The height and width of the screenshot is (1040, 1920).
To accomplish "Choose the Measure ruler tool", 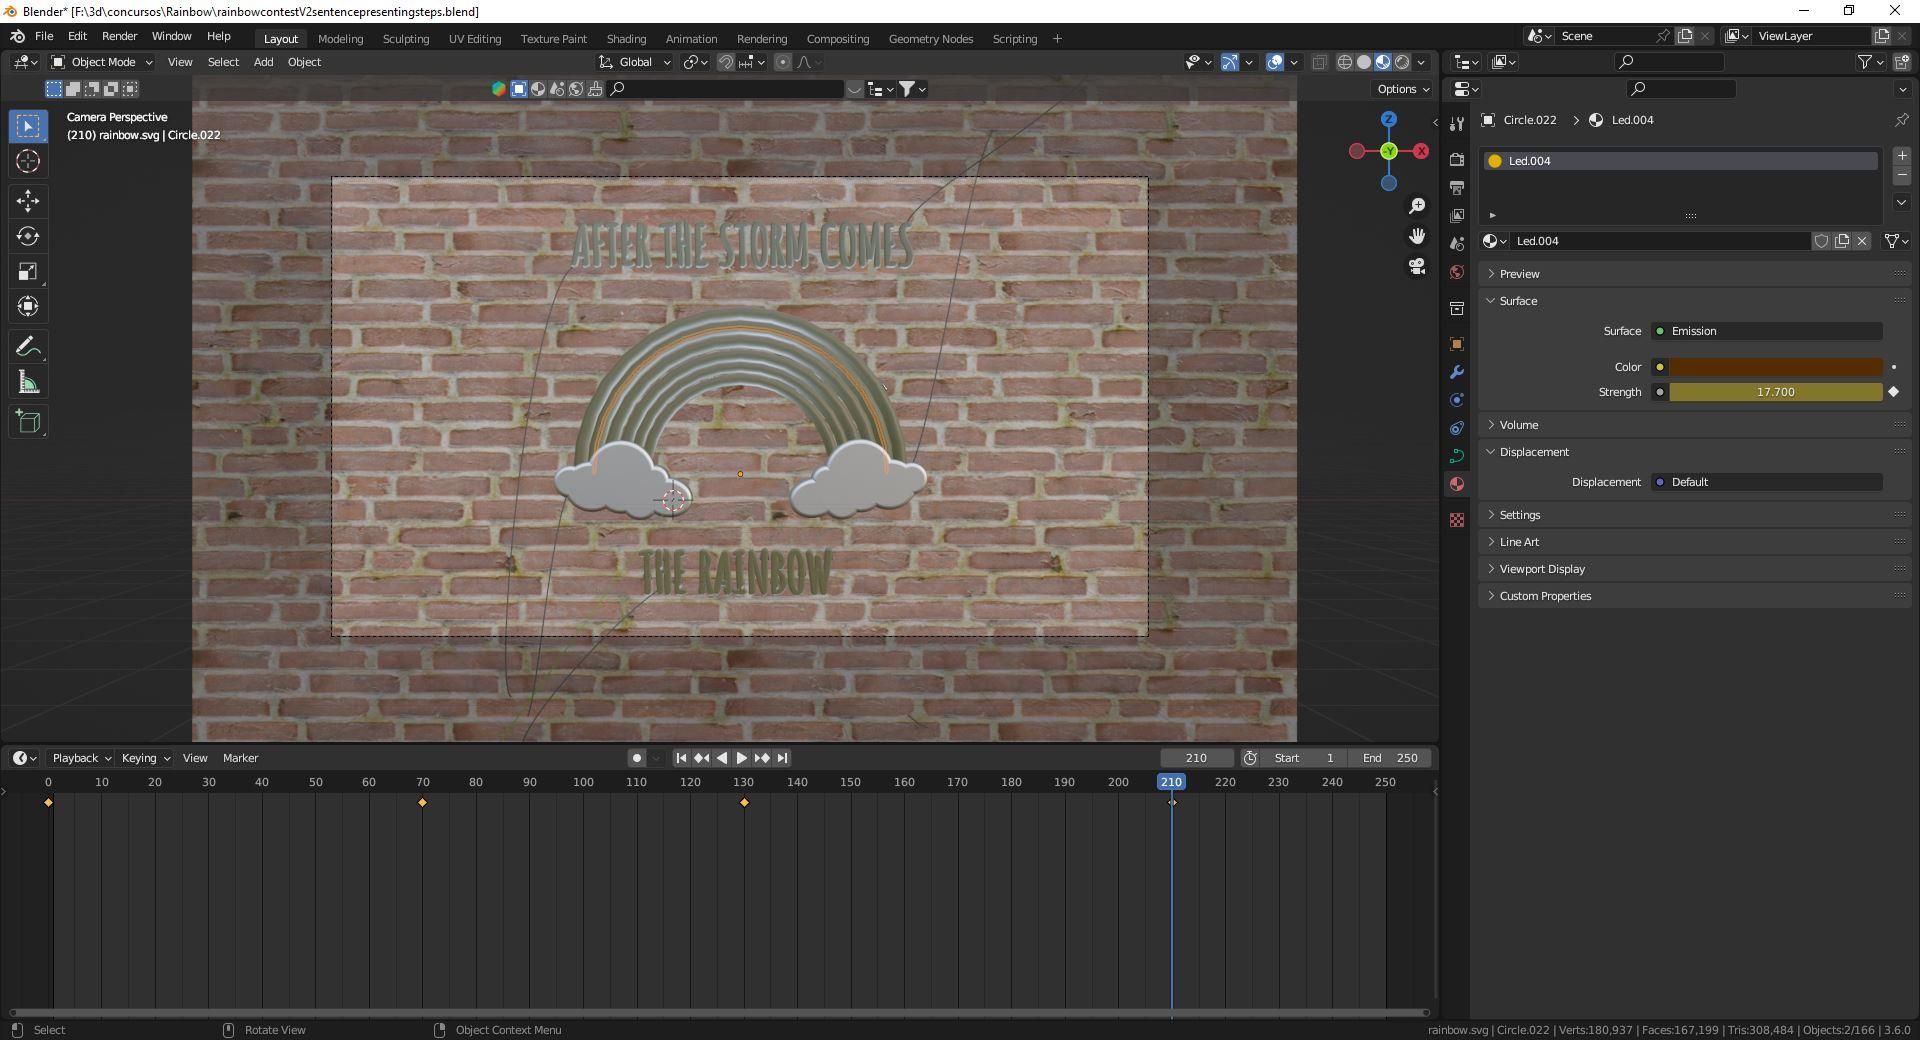I will point(28,383).
